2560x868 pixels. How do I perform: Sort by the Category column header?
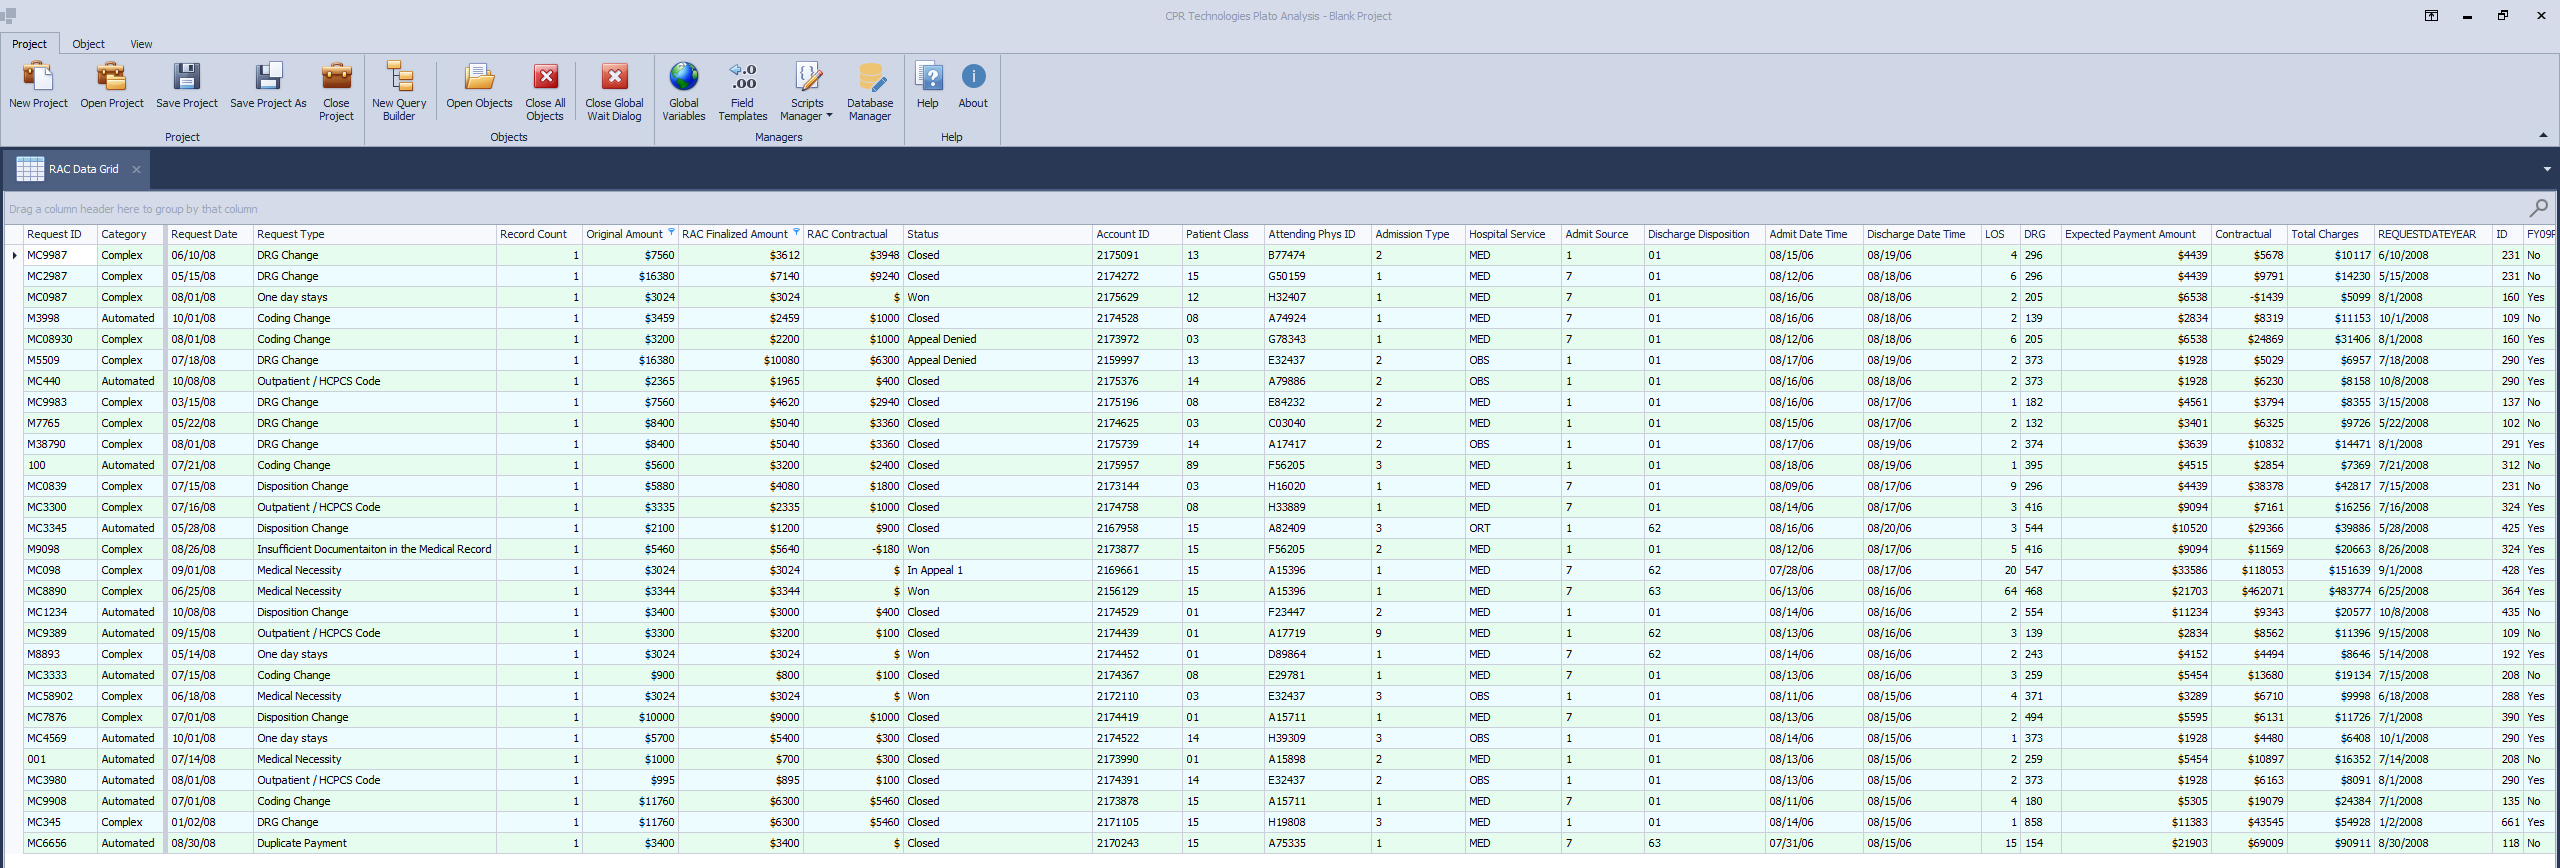[130, 234]
